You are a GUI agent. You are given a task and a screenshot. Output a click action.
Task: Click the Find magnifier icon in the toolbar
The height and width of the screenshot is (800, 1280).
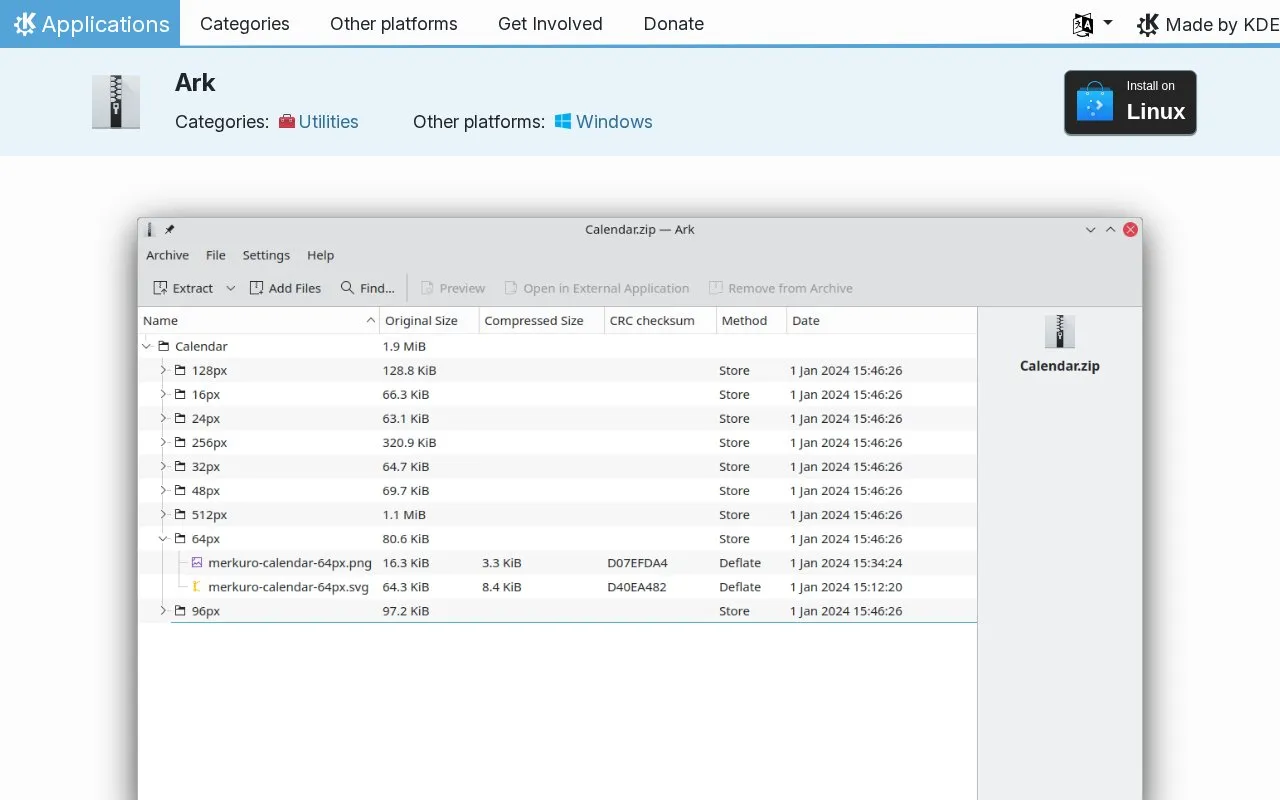coord(348,288)
